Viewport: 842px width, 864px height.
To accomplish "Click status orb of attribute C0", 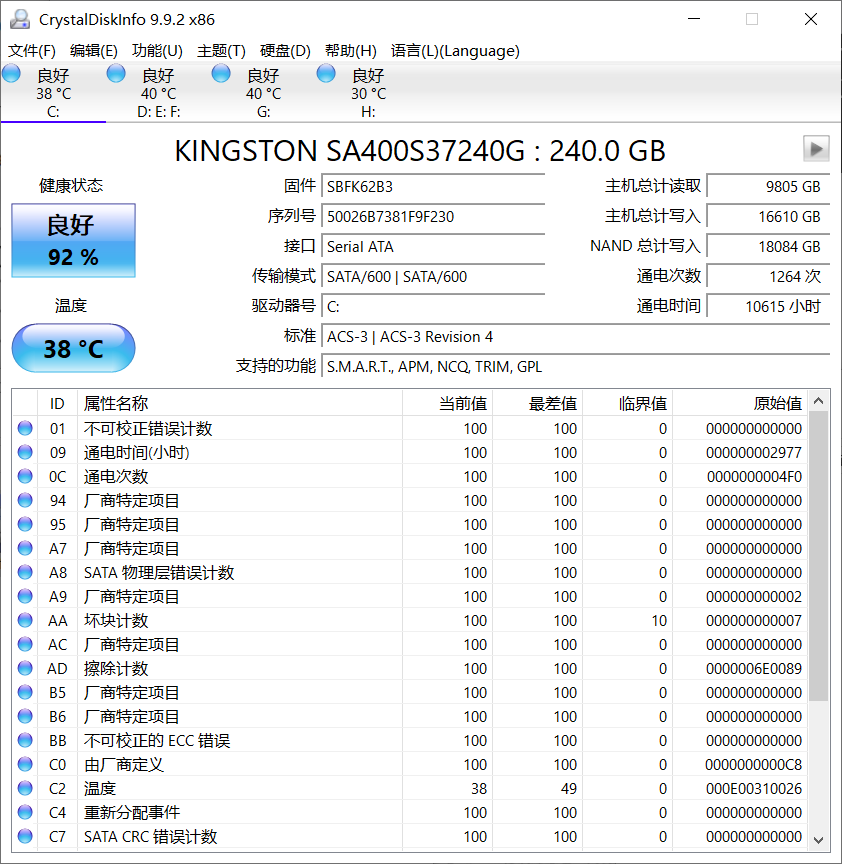I will point(25,764).
